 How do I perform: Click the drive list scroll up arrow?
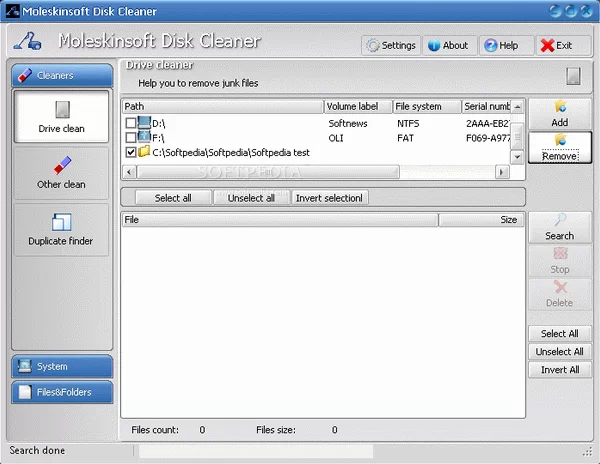click(517, 107)
